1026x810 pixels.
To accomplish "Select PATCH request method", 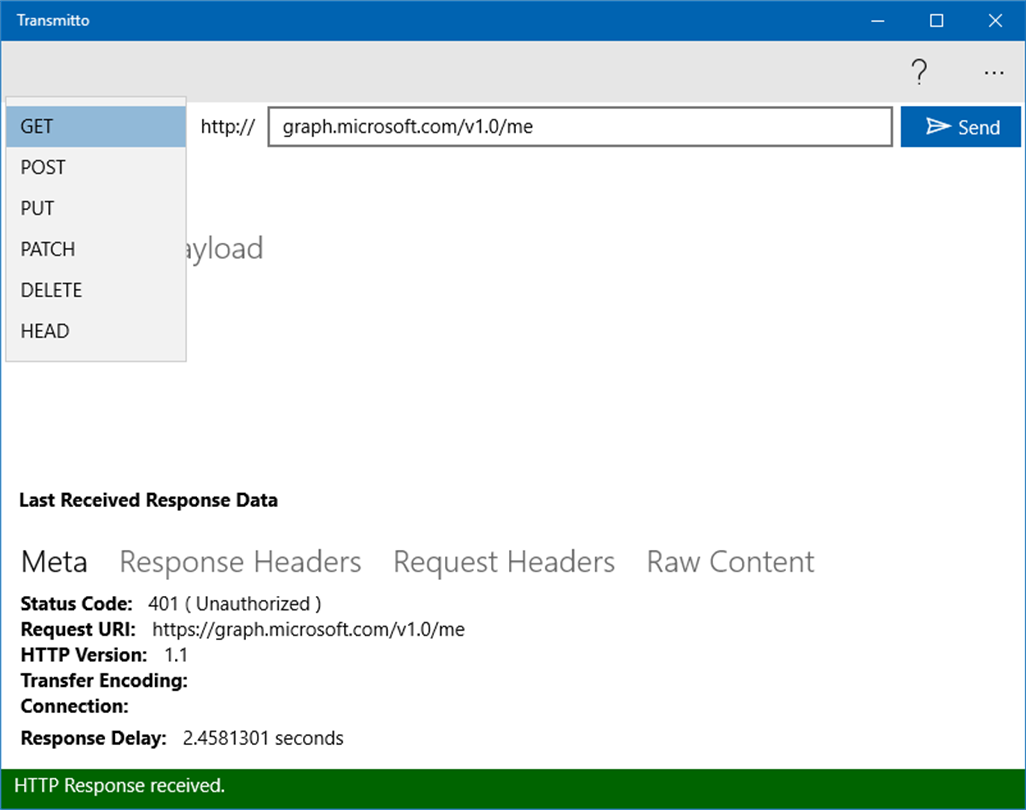I will coord(96,249).
